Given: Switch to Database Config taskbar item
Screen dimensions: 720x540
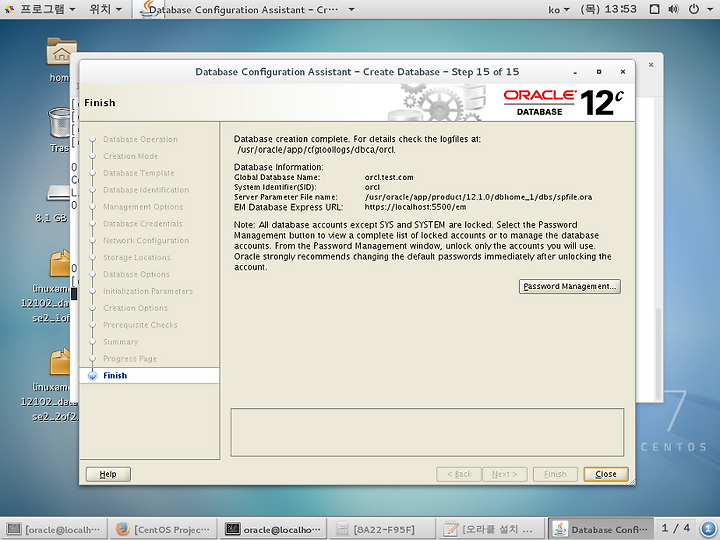Looking at the screenshot, I should click(x=602, y=529).
